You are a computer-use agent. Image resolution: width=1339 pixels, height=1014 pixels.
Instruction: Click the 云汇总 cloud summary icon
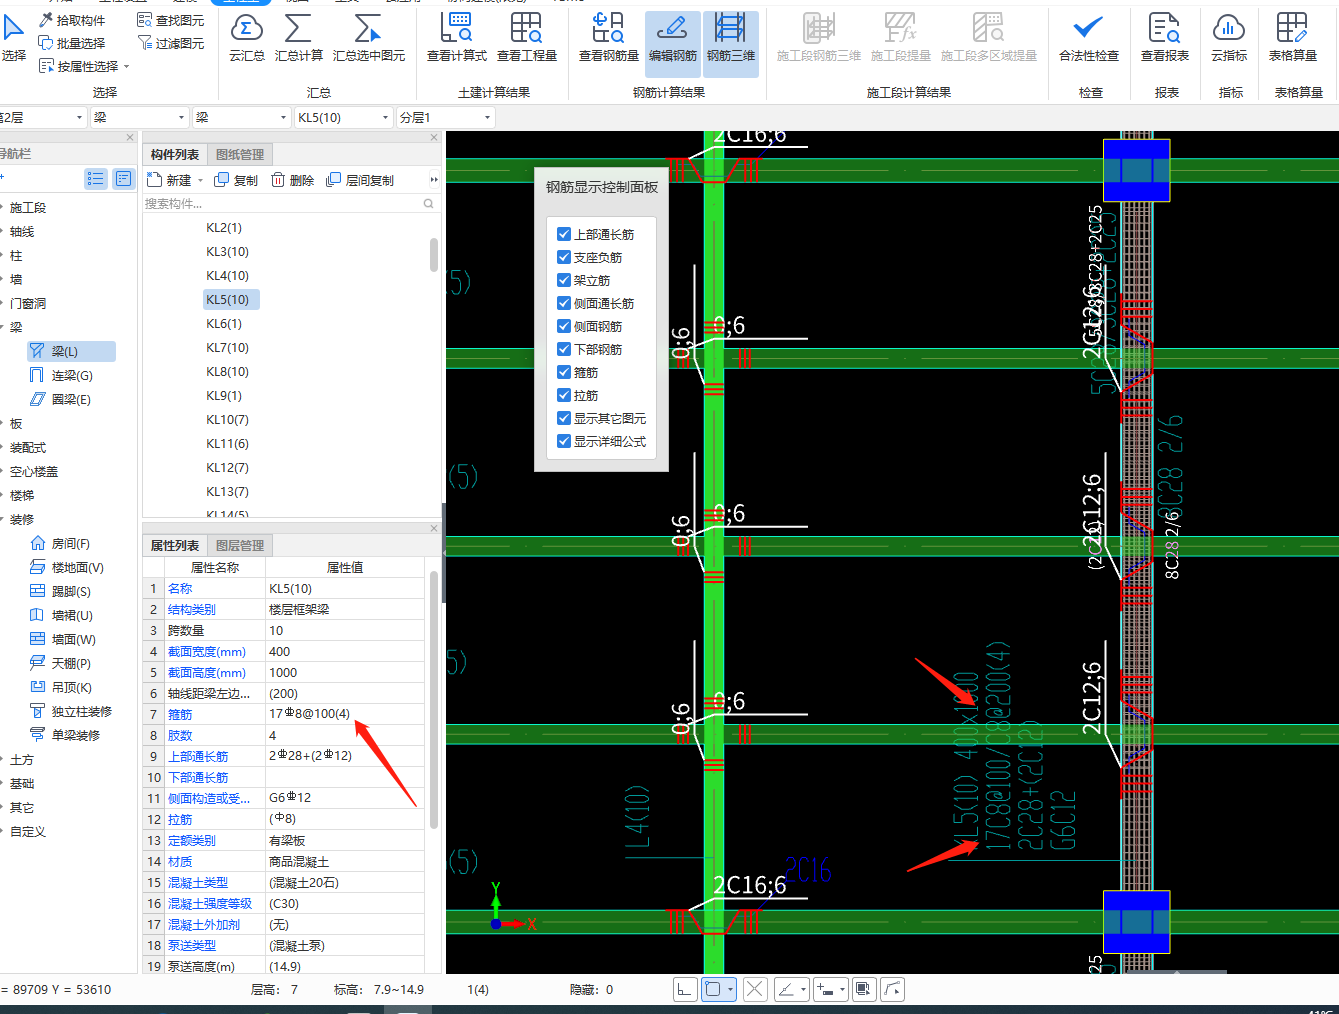(247, 37)
